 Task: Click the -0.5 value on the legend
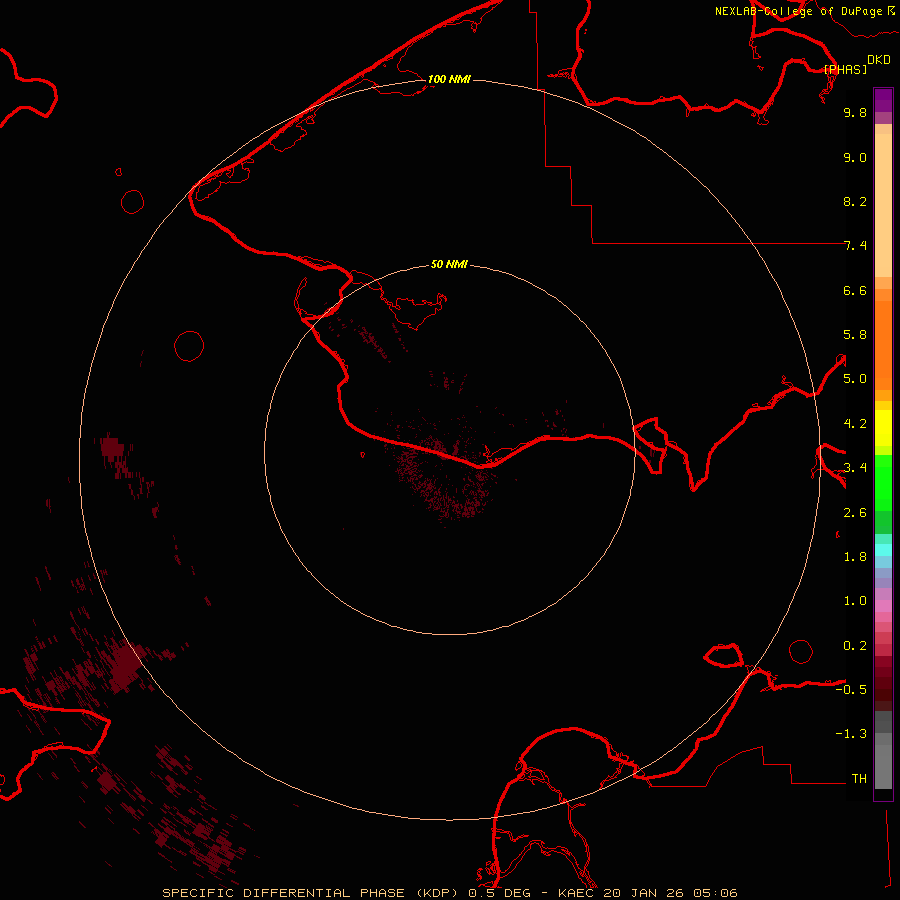coord(854,690)
